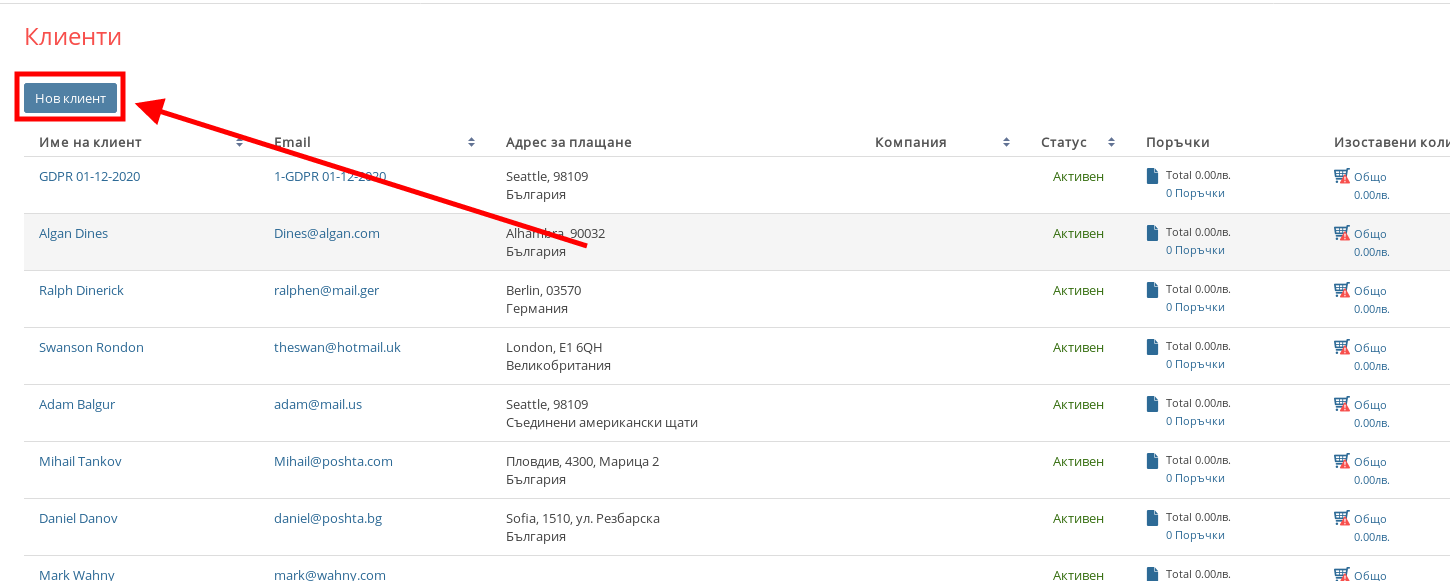The width and height of the screenshot is (1450, 581).
Task: Sort by Име на клиент column arrow
Action: [240, 143]
